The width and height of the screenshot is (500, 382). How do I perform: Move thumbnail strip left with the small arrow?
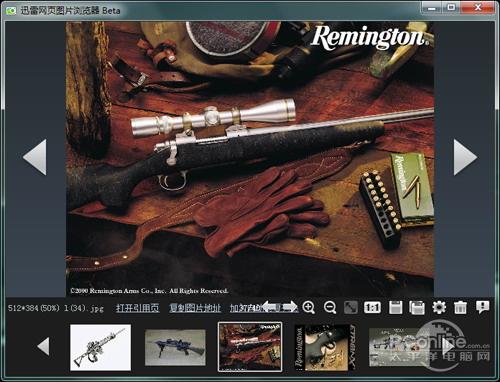click(44, 346)
